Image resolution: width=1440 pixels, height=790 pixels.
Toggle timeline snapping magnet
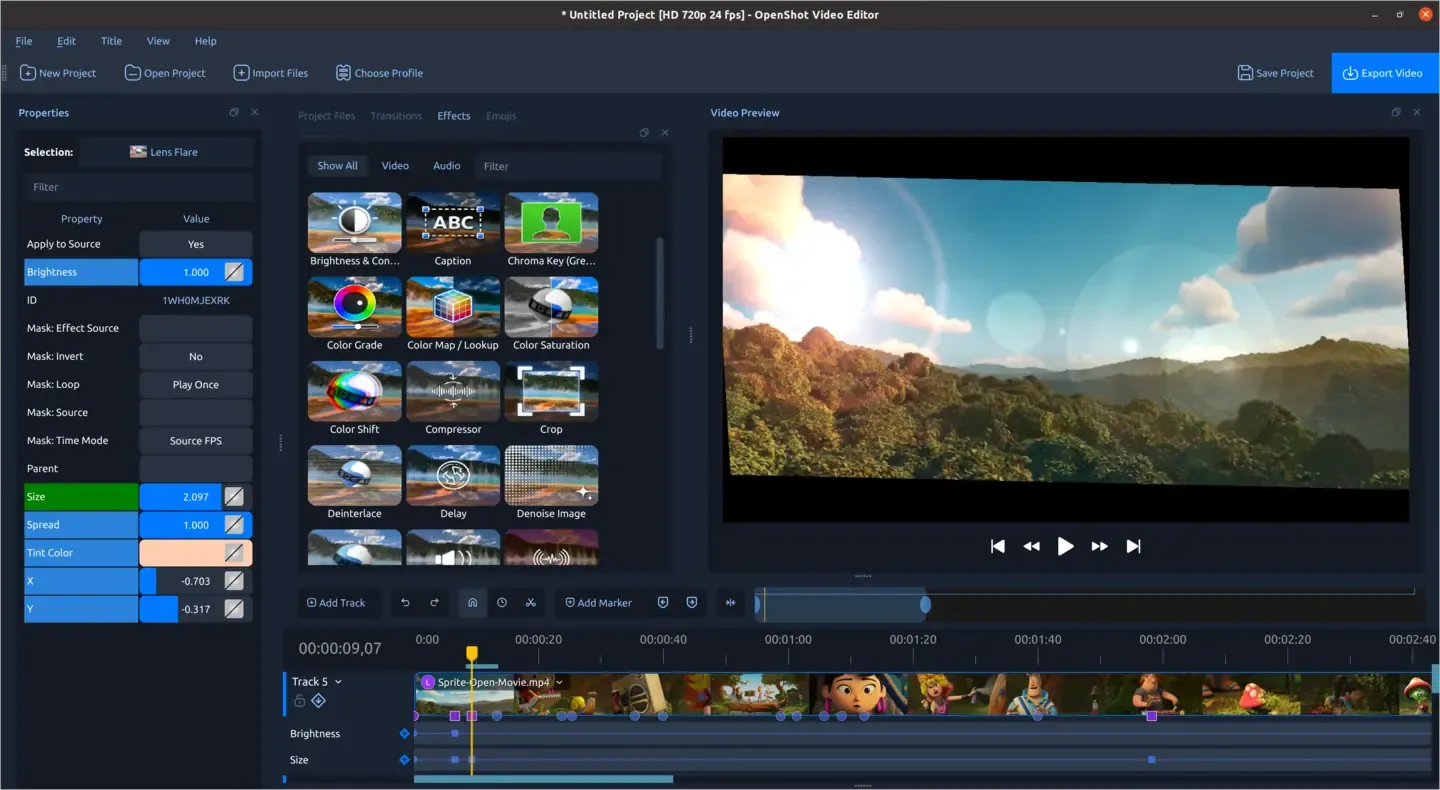pyautogui.click(x=472, y=603)
